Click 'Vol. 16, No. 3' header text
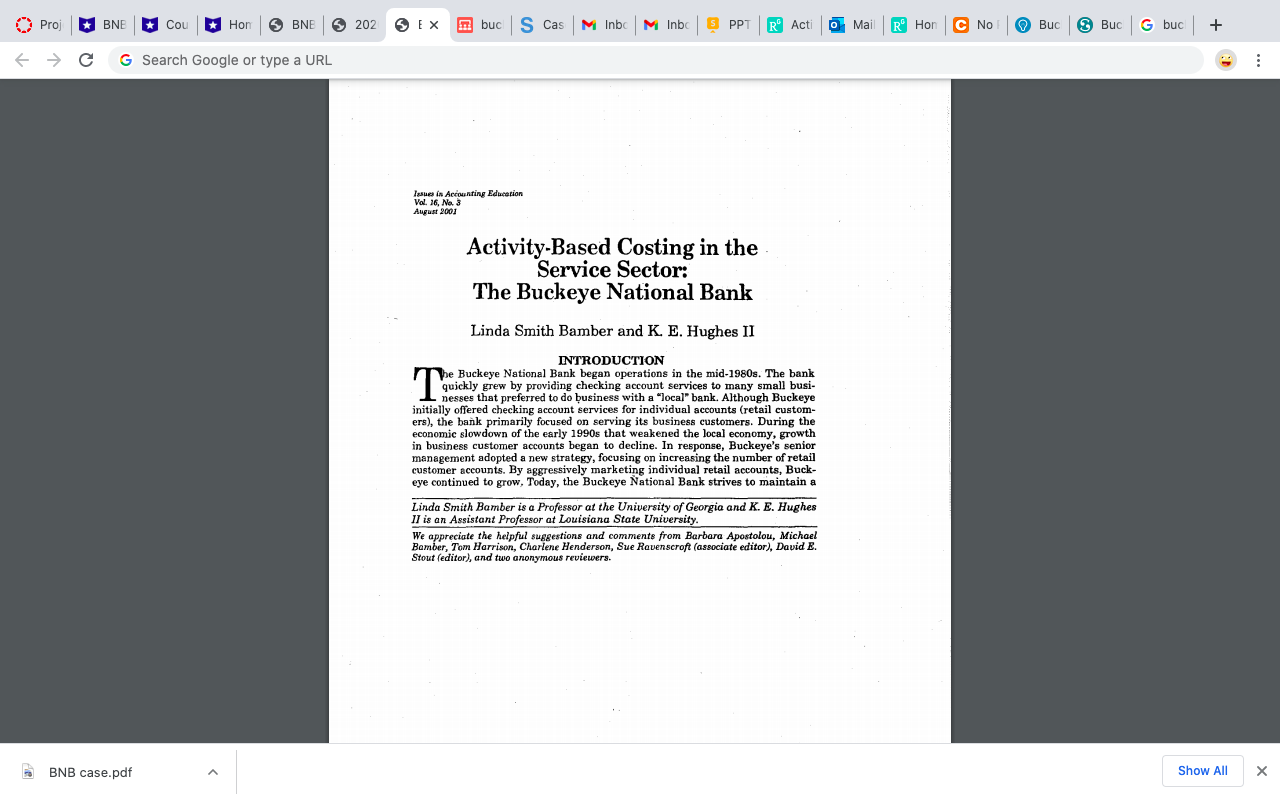Image resolution: width=1280 pixels, height=800 pixels. click(x=437, y=202)
